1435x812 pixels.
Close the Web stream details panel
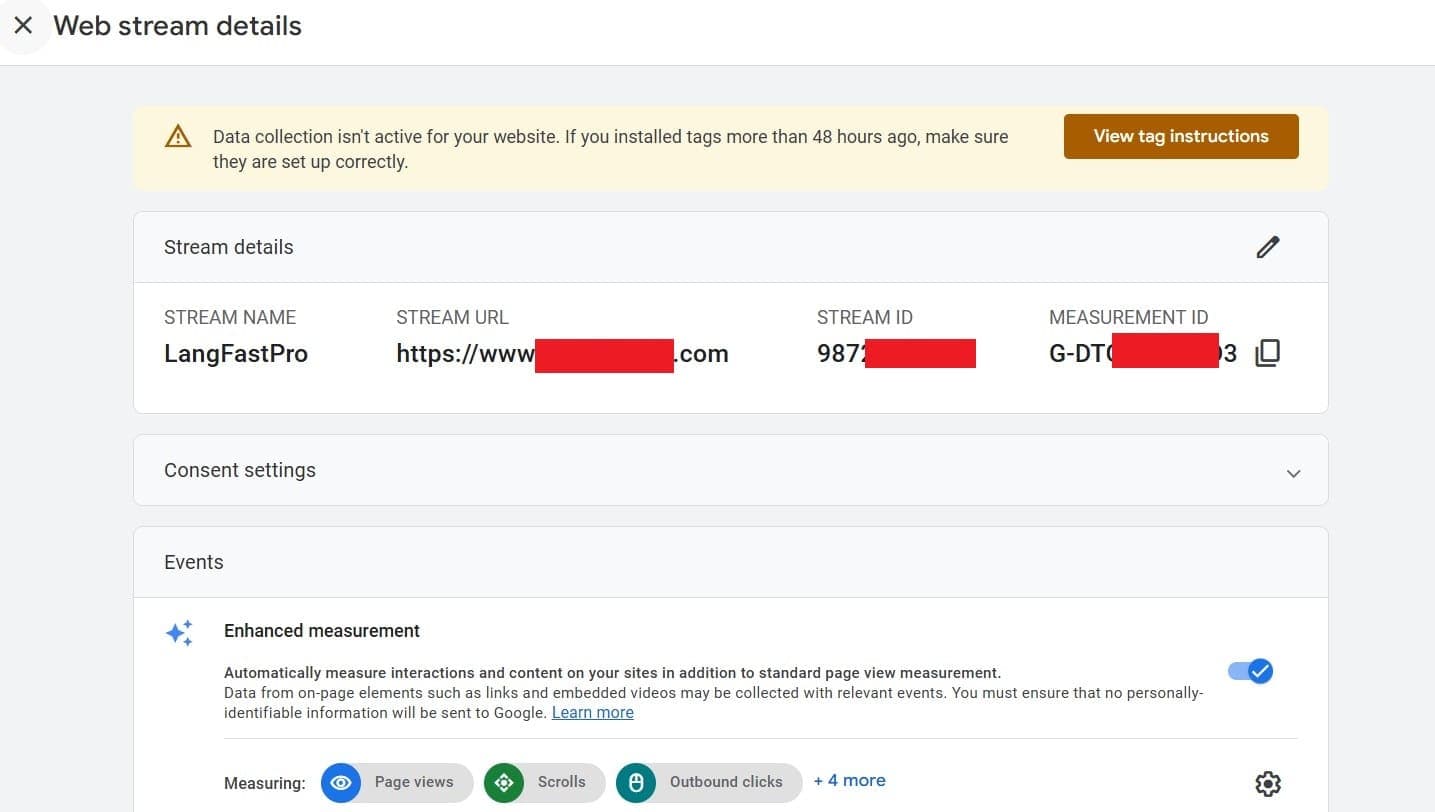(23, 26)
